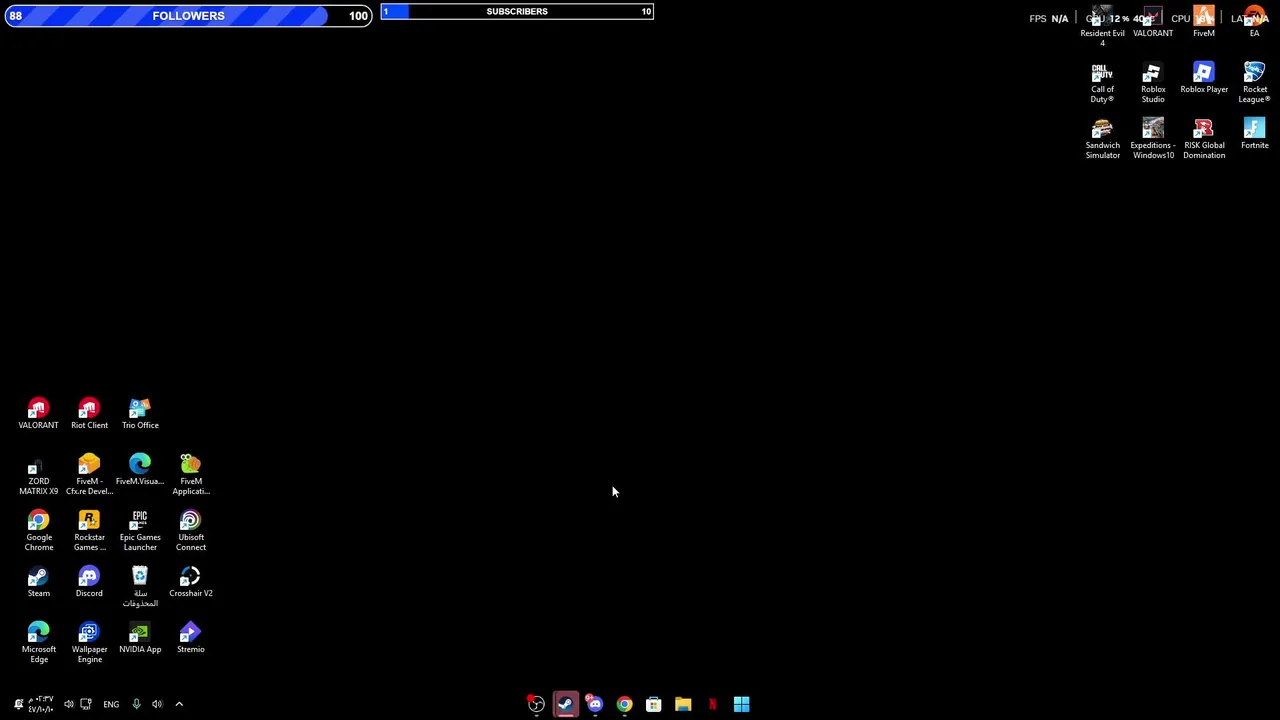The height and width of the screenshot is (720, 1280).
Task: Open the Recycle Bin with Arabic label
Action: [x=140, y=587]
